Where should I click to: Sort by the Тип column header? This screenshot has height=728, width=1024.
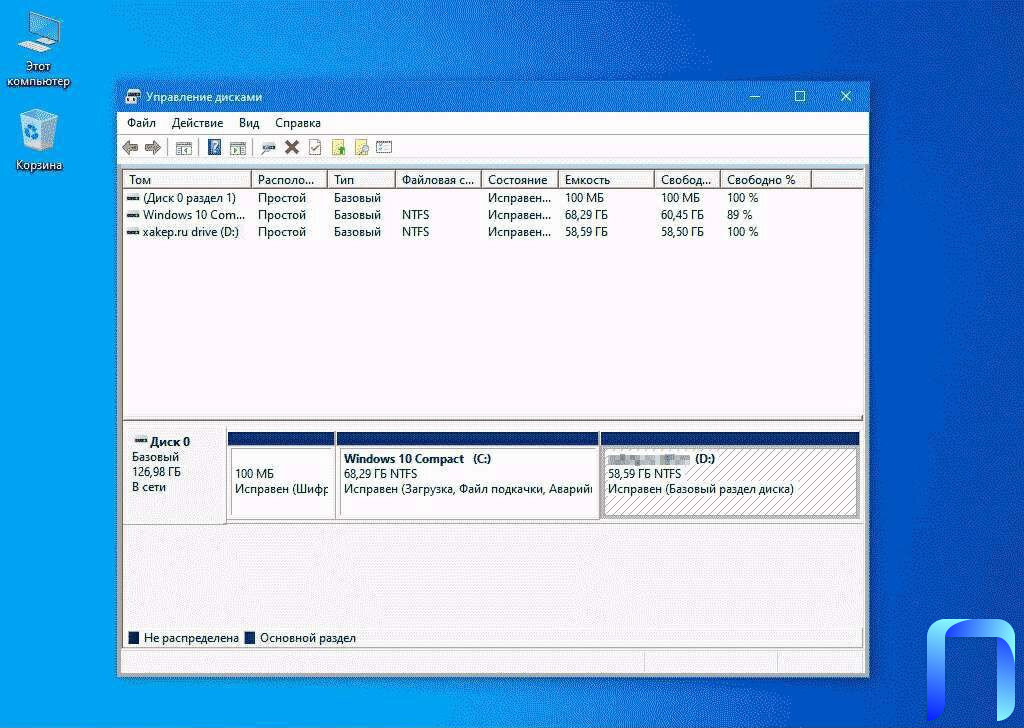pyautogui.click(x=361, y=180)
